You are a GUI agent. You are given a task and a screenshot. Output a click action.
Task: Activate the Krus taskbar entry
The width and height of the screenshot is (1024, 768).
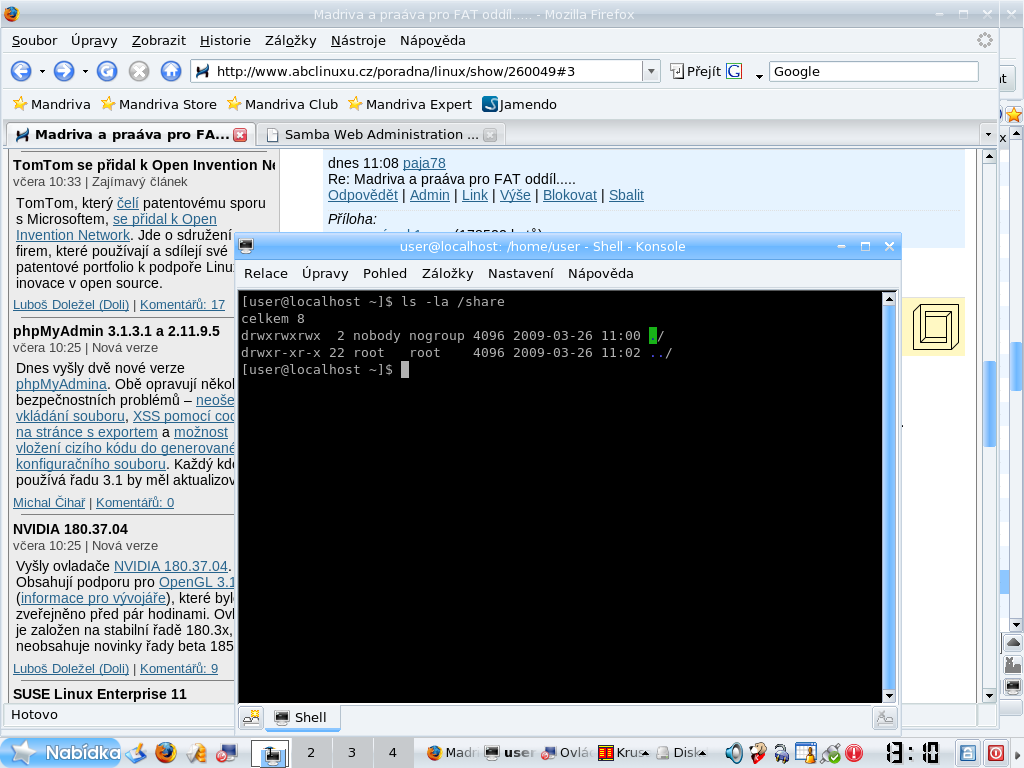pyautogui.click(x=624, y=752)
